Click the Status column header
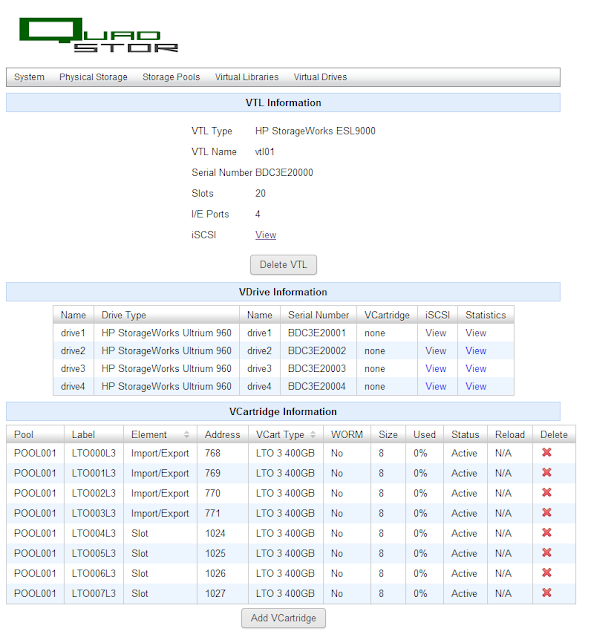 (465, 435)
